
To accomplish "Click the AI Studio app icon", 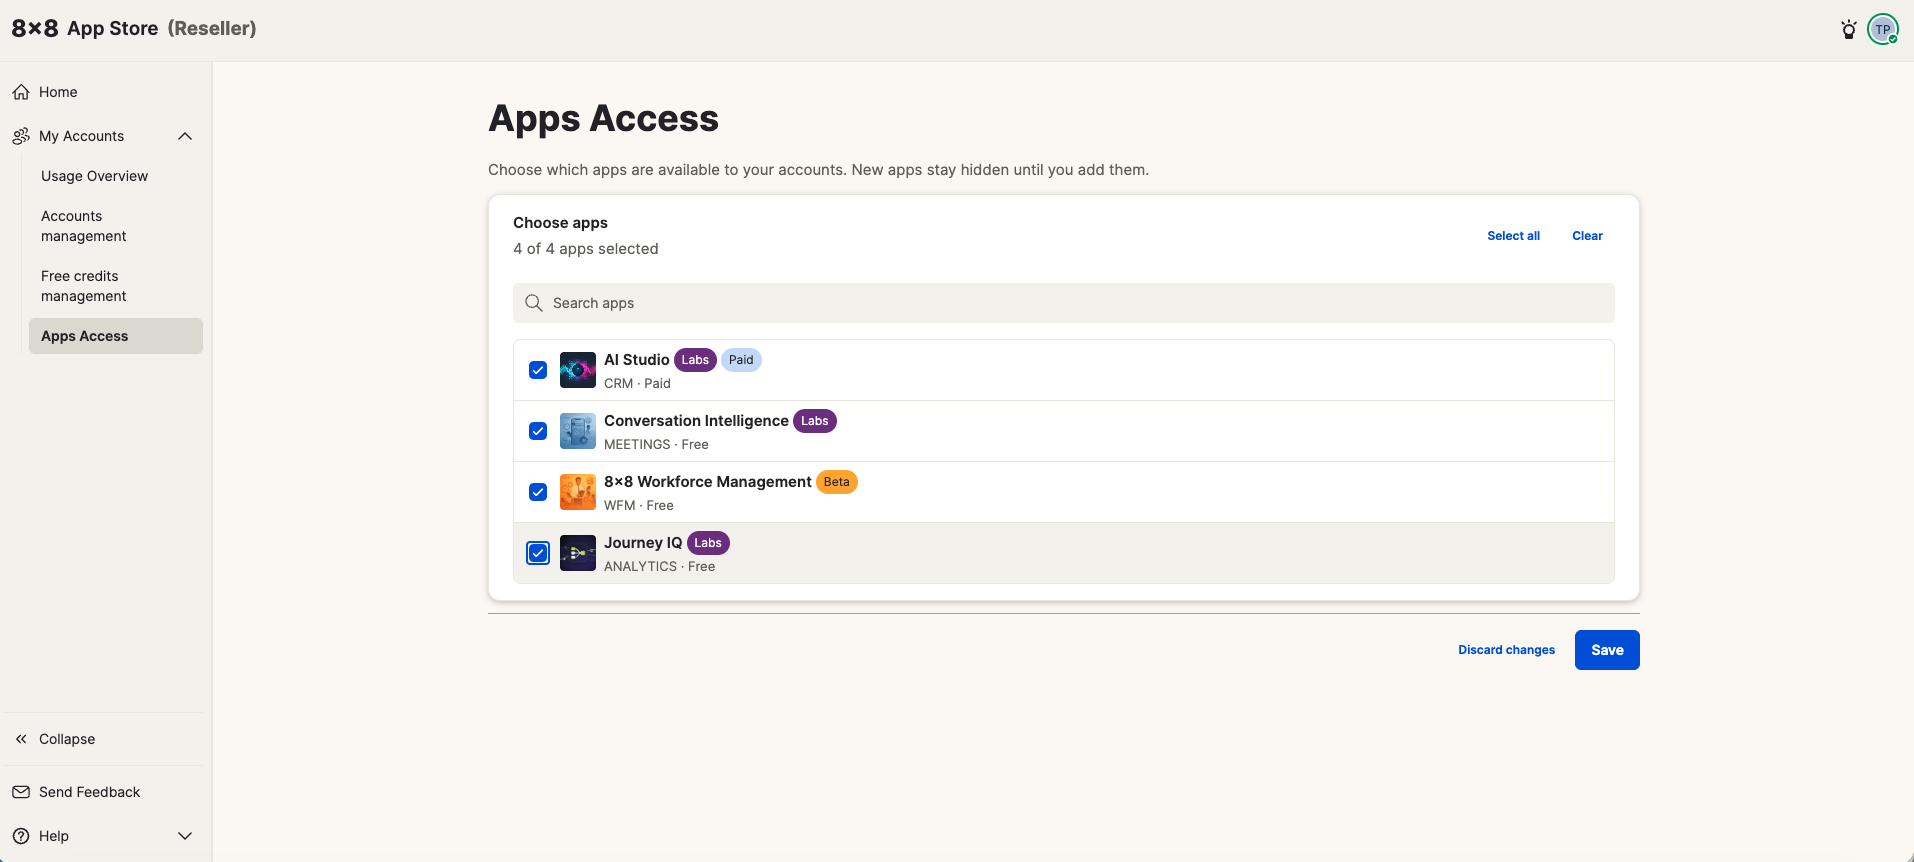I will (578, 370).
